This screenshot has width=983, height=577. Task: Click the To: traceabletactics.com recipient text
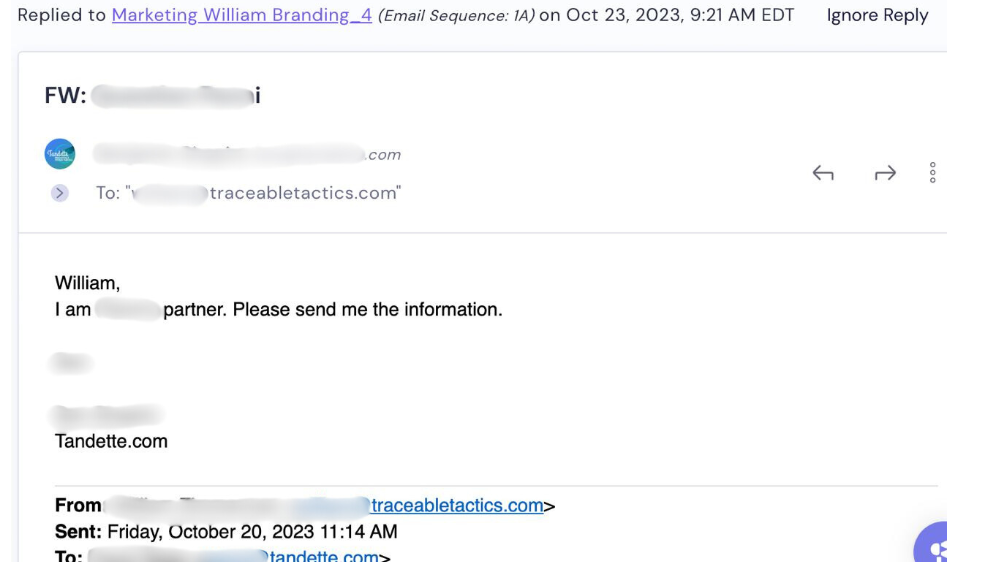[248, 193]
